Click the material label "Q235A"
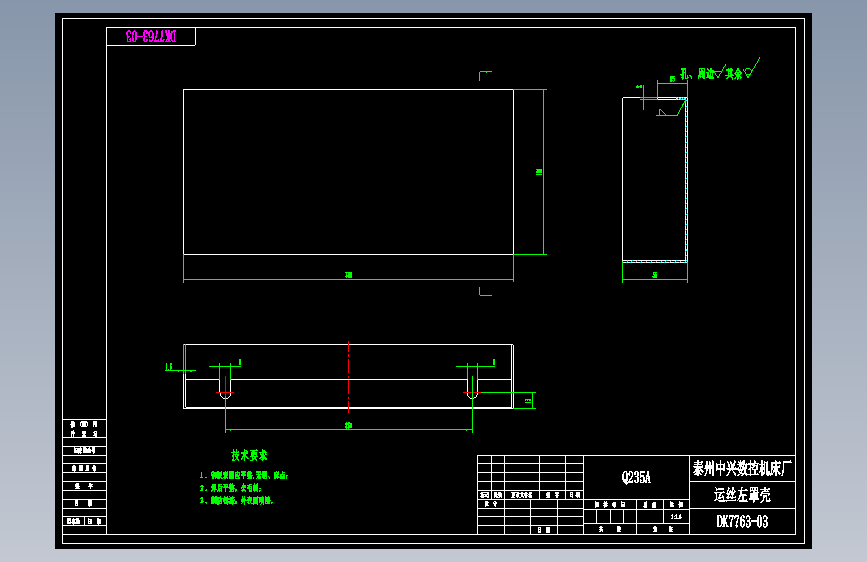 [x=636, y=477]
